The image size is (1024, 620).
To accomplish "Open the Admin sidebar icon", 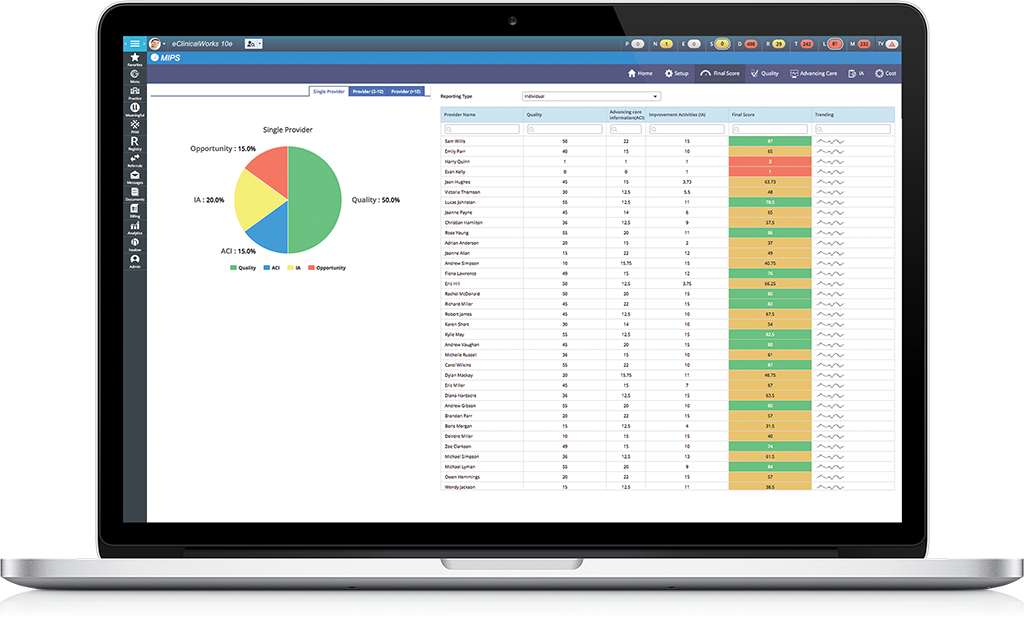I will pos(134,260).
